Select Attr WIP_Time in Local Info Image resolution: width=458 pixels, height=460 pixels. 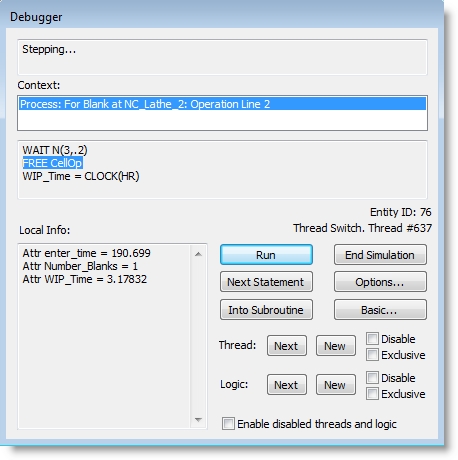coord(85,279)
